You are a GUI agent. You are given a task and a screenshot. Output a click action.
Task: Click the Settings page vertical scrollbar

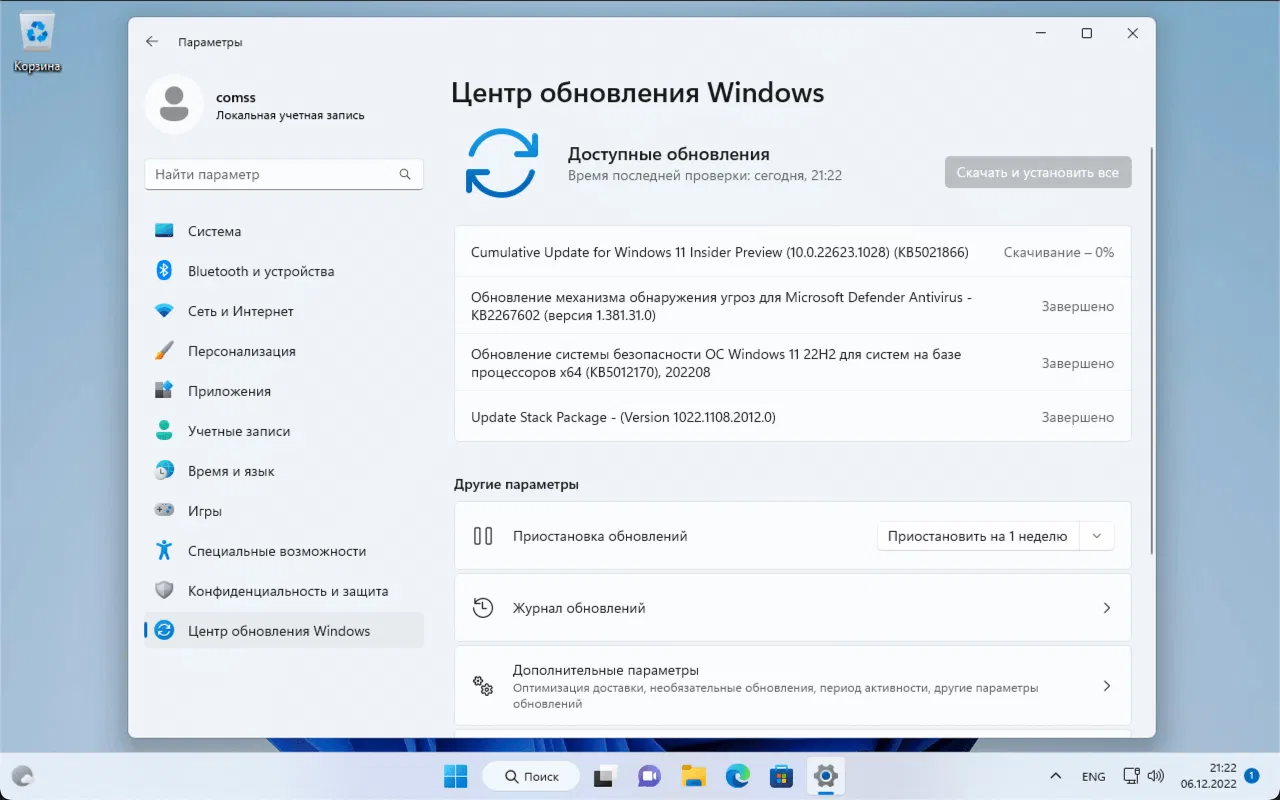coord(1152,350)
